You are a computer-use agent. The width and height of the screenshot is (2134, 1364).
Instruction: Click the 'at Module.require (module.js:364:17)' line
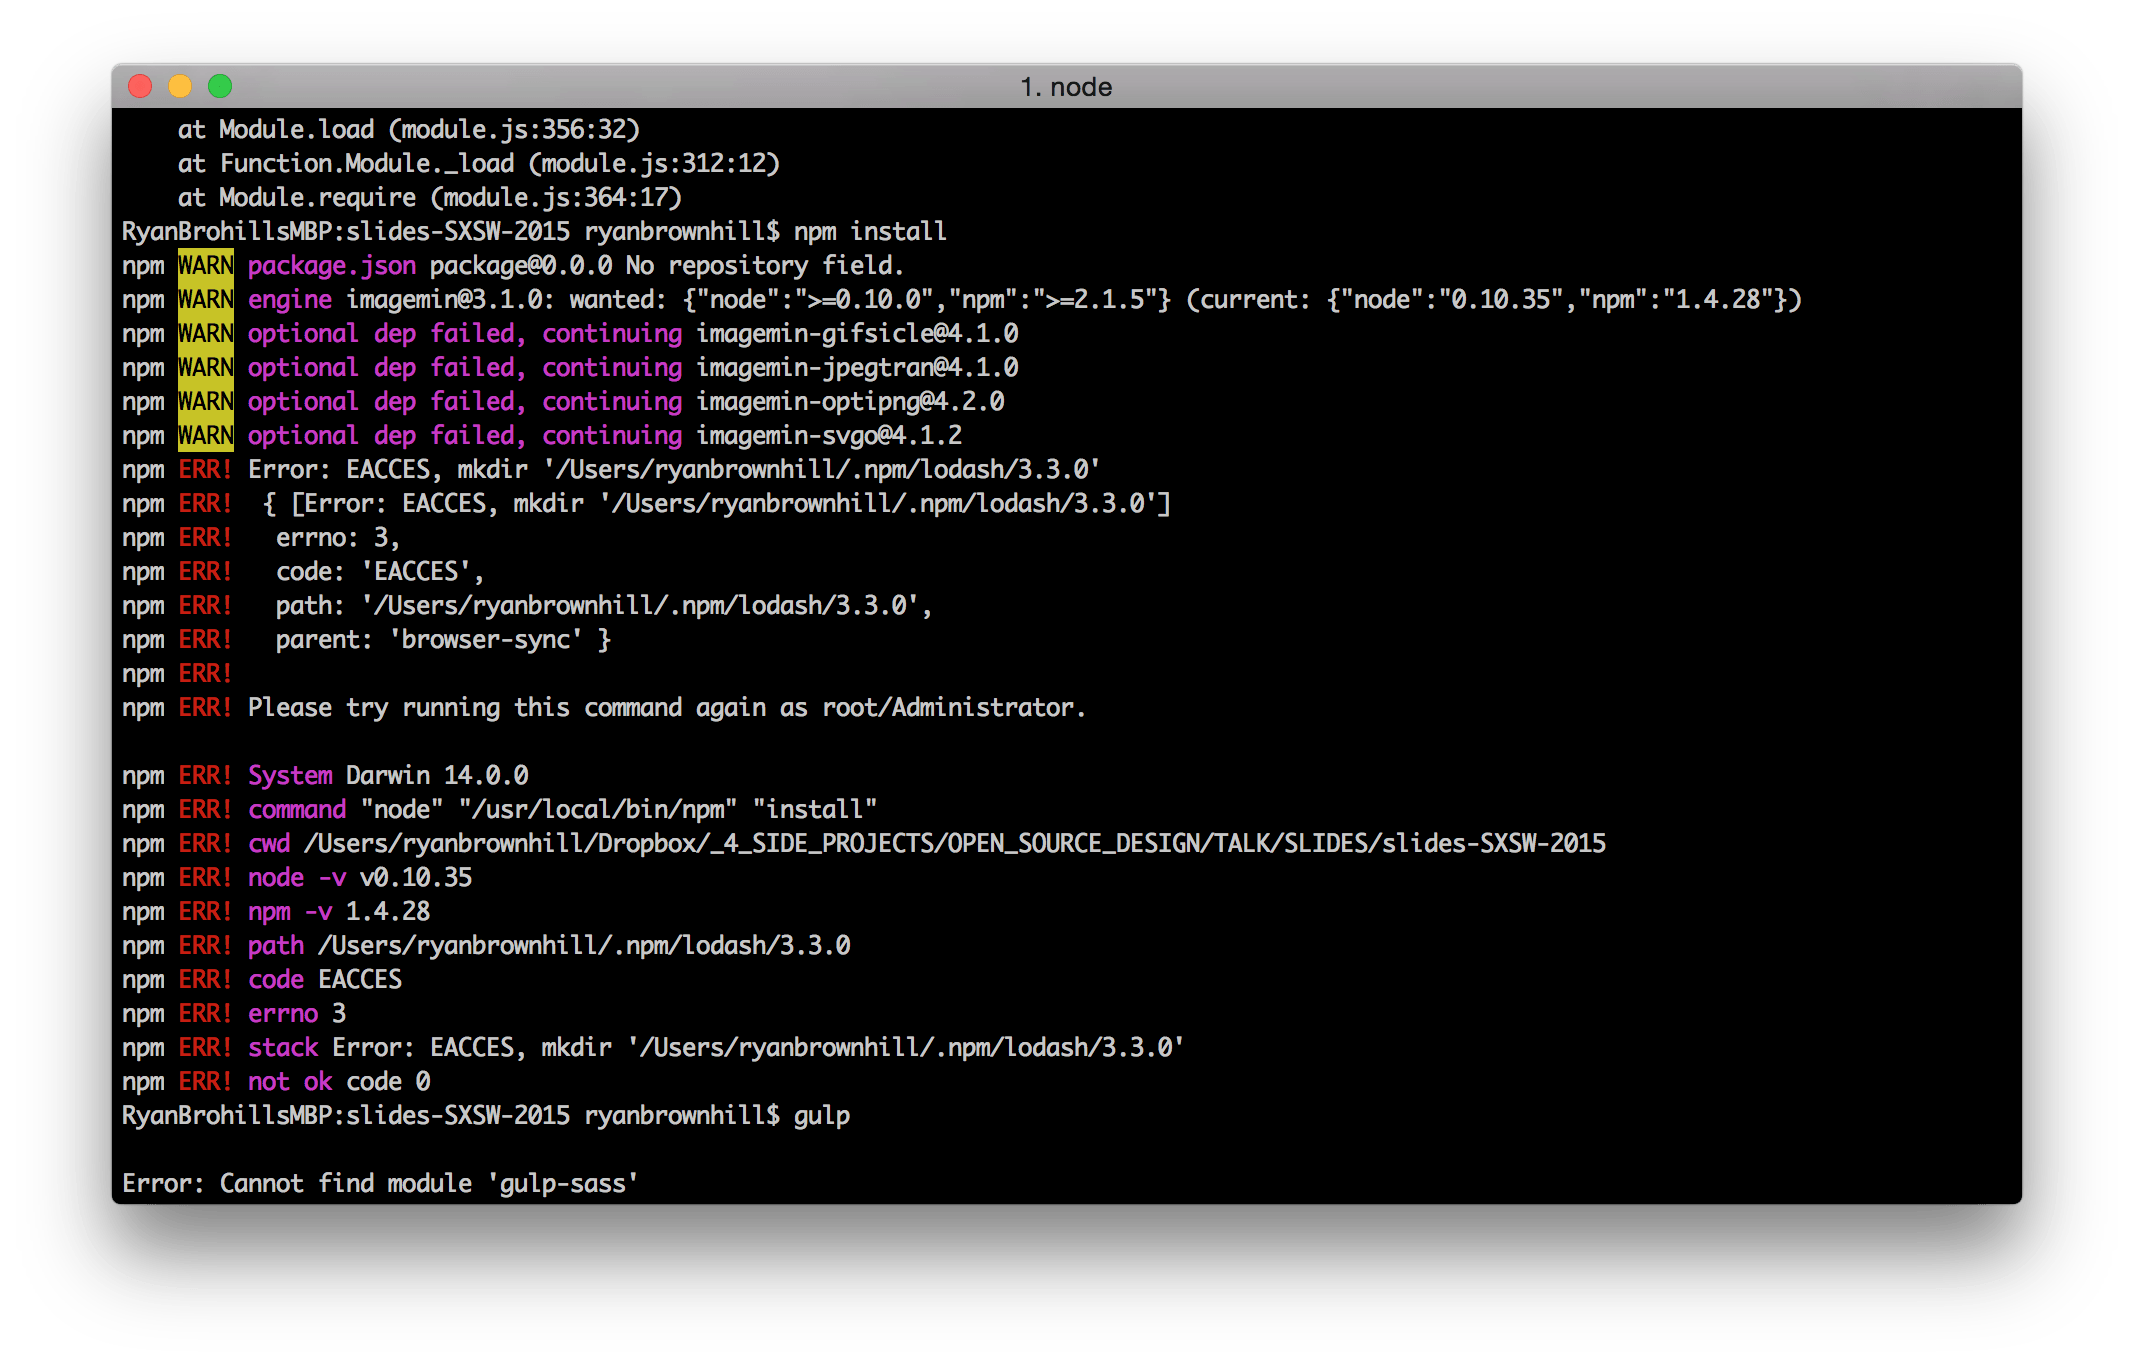(430, 198)
